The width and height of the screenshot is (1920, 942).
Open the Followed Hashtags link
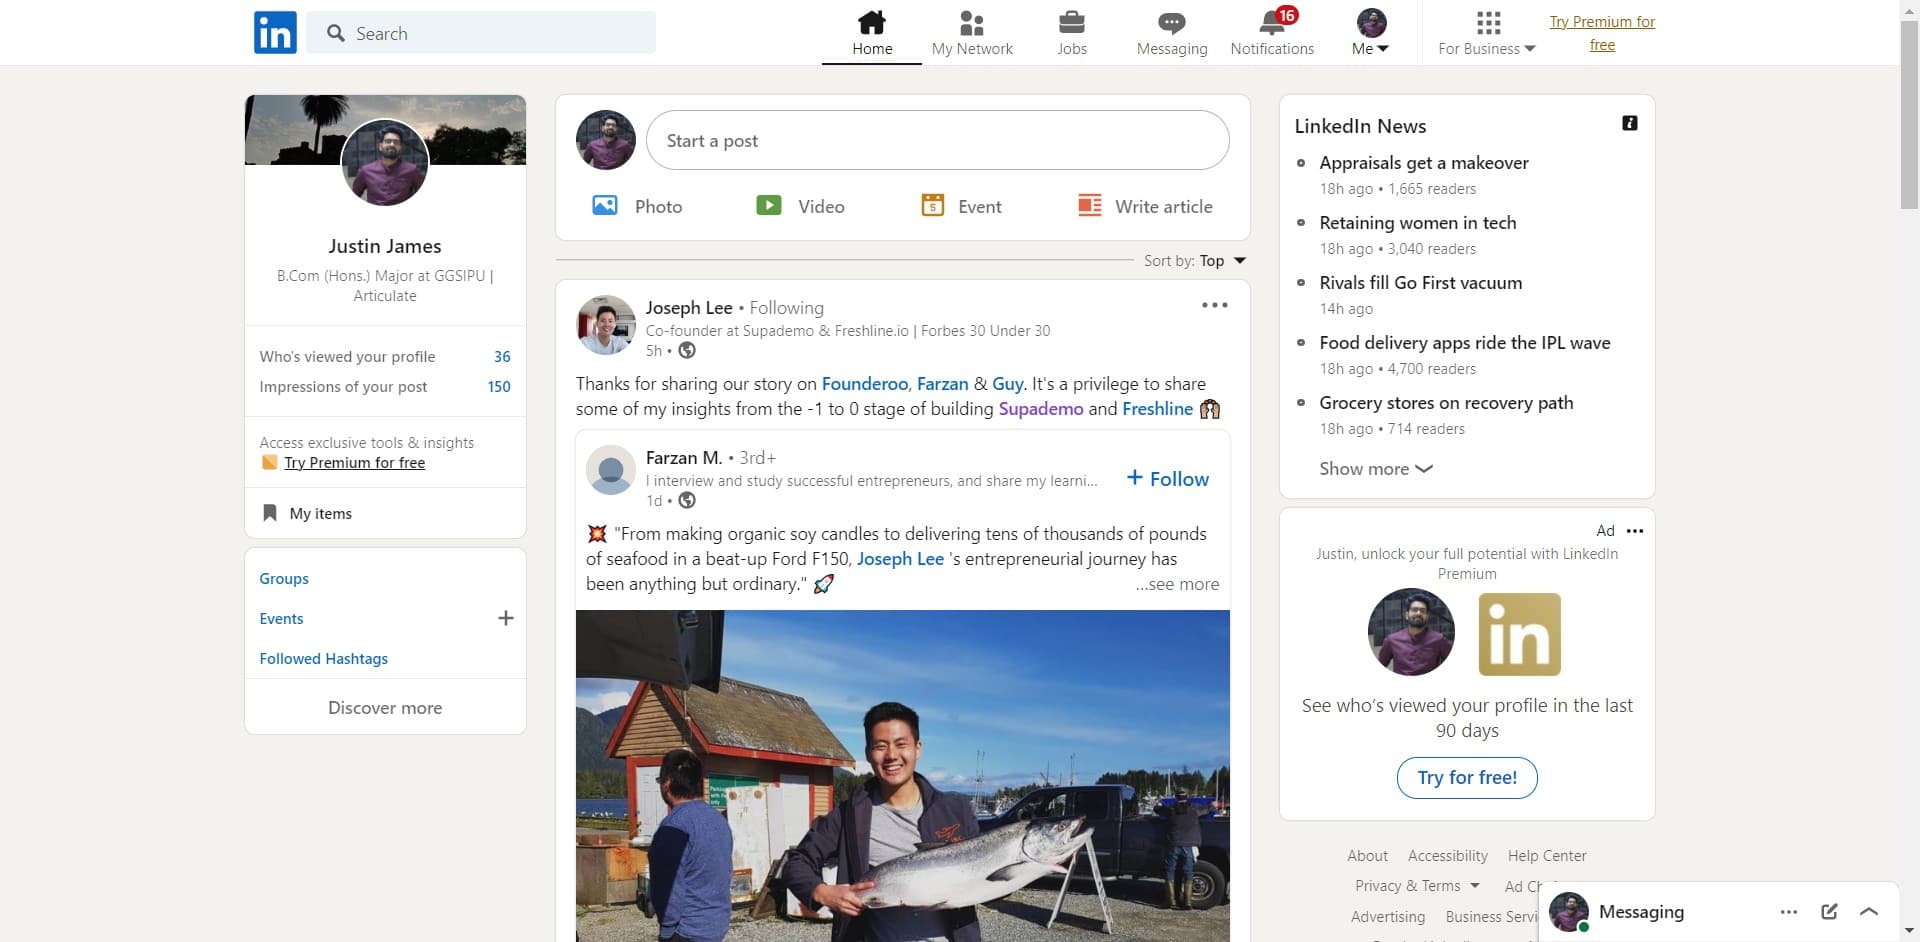pyautogui.click(x=323, y=659)
